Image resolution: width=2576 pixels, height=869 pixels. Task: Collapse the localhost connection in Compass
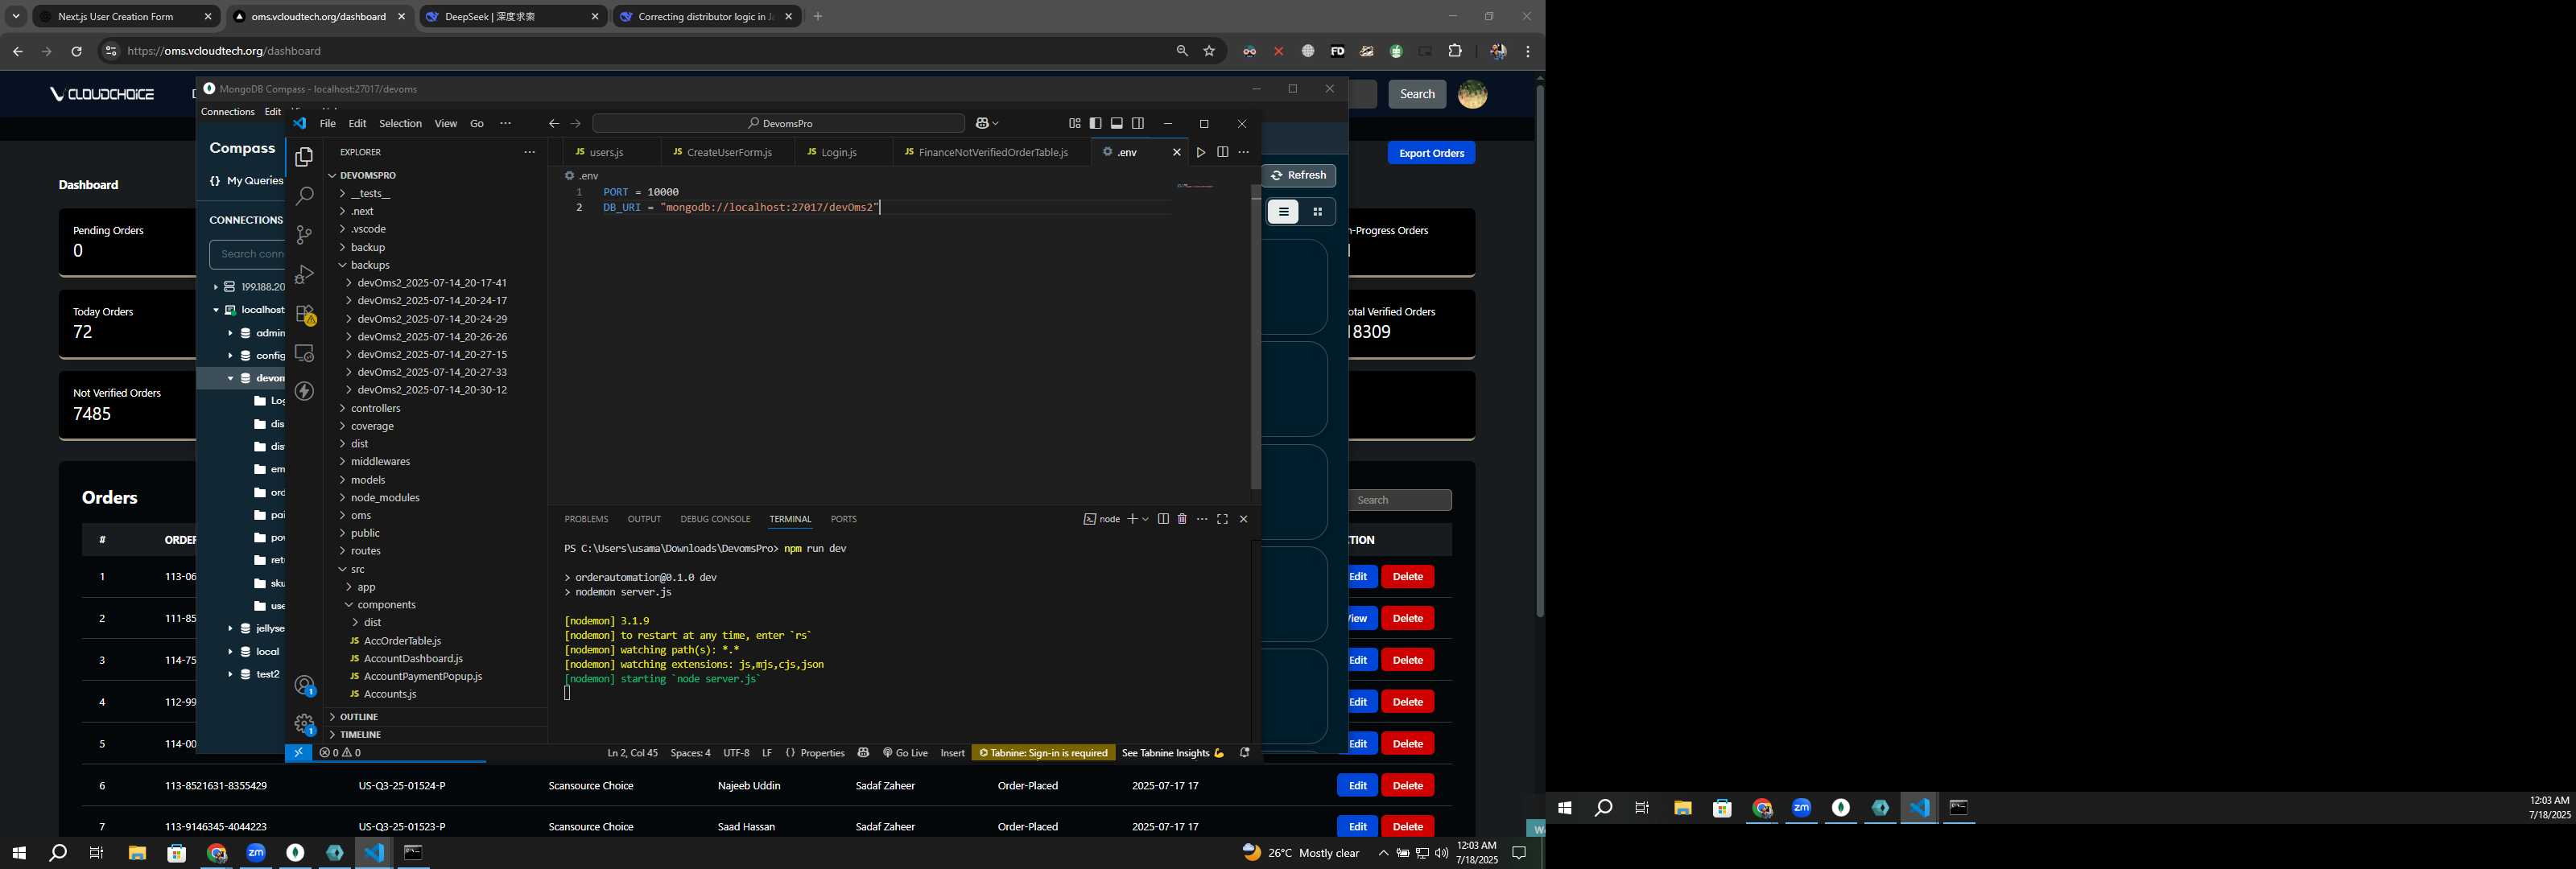(x=215, y=310)
